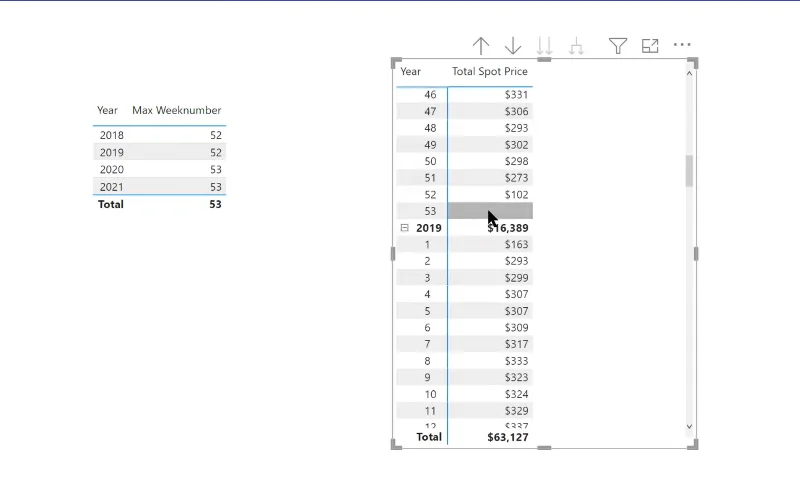Click the Year header of left table
This screenshot has width=800, height=500.
pyautogui.click(x=107, y=110)
